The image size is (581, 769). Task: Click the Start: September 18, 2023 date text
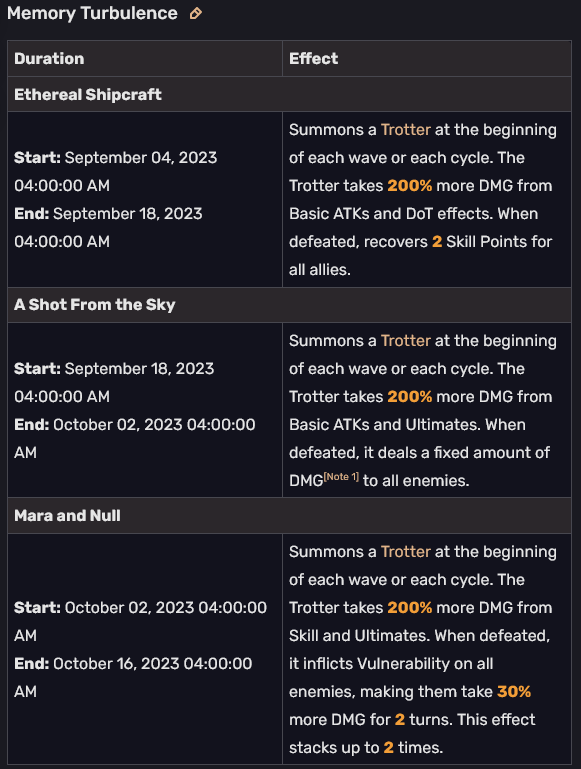pos(114,383)
